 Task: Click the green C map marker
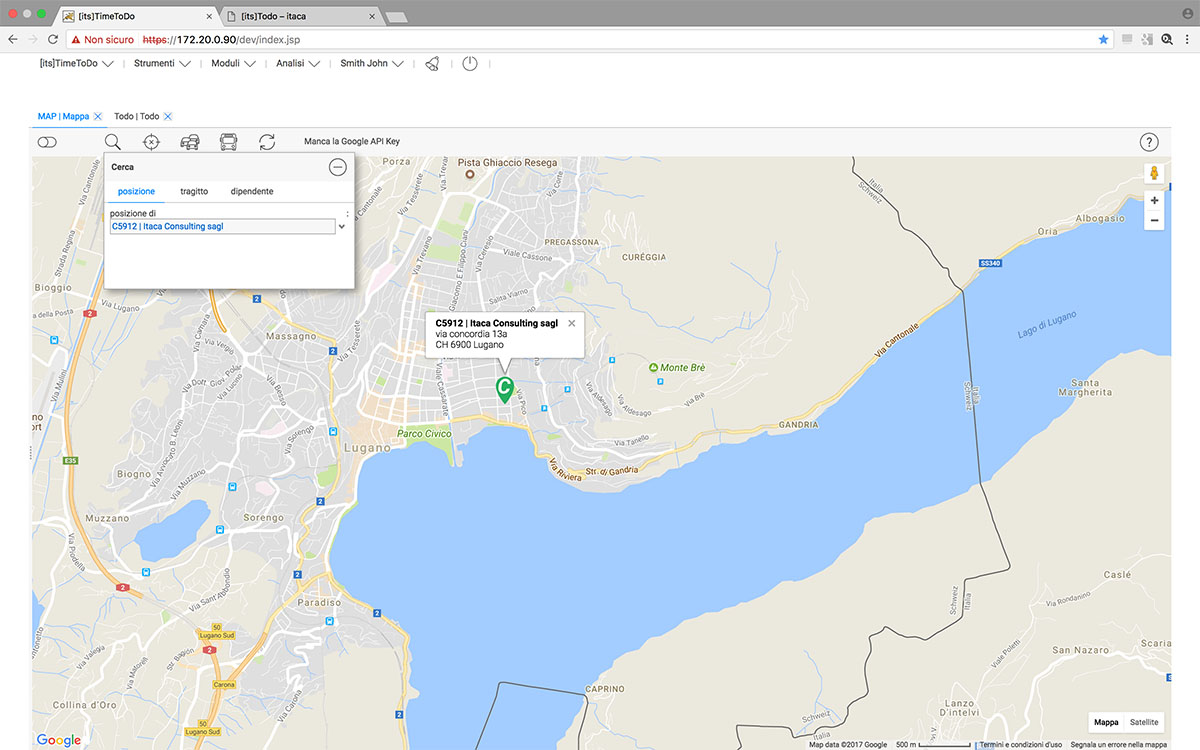[505, 389]
